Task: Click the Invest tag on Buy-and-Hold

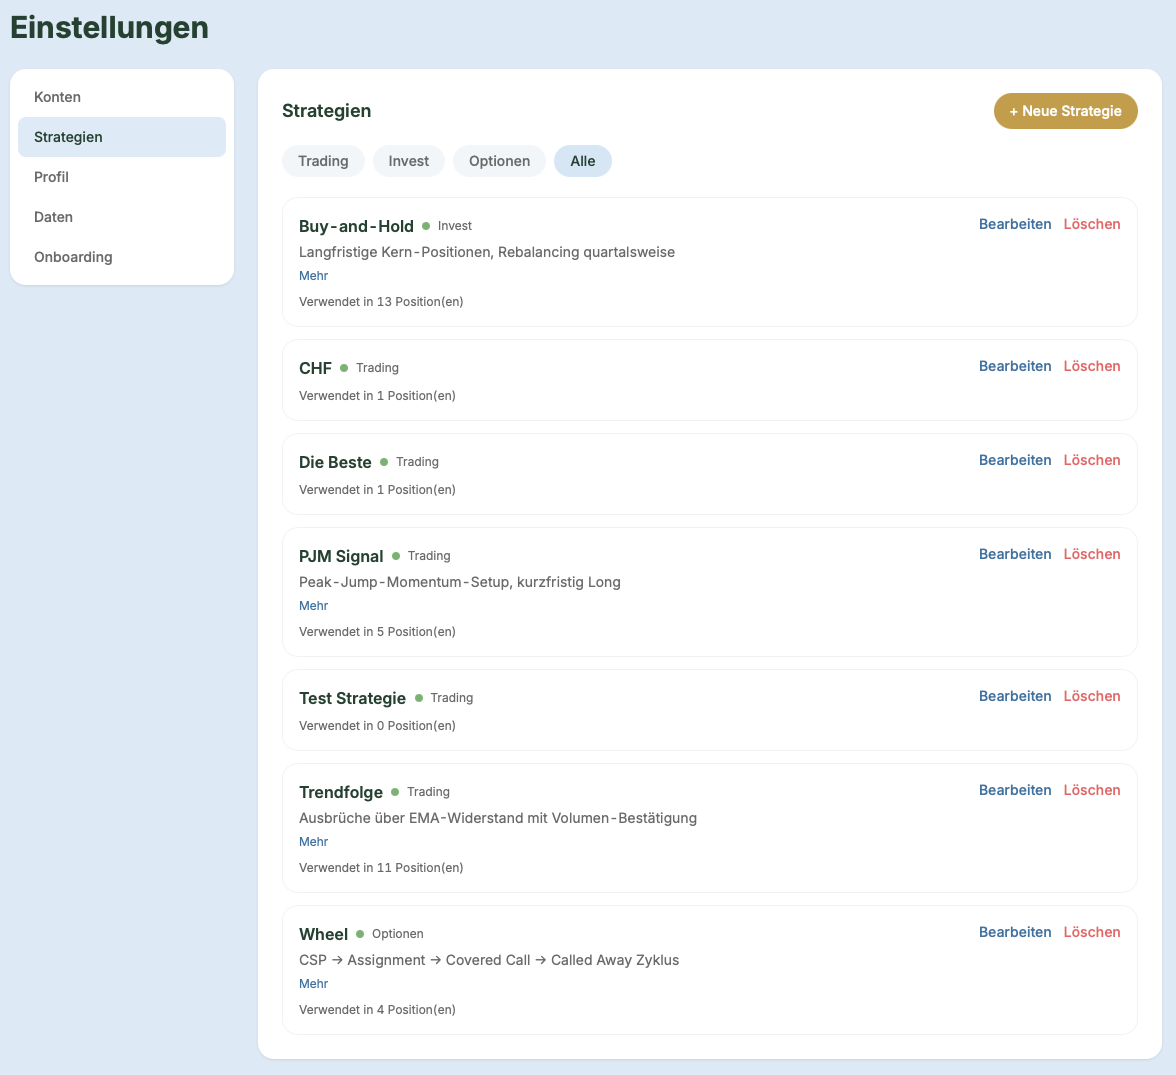Action: (x=454, y=226)
